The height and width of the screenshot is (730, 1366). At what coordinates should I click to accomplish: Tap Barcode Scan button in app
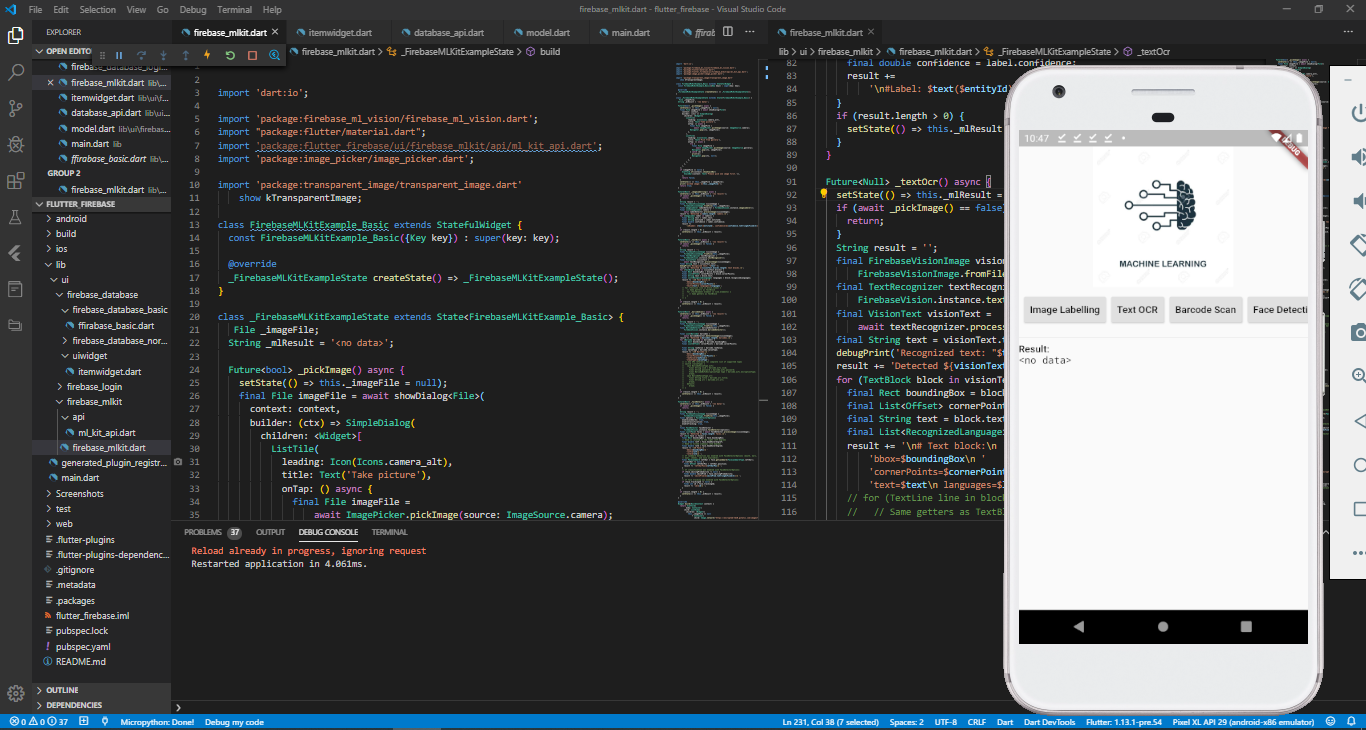pos(1205,310)
